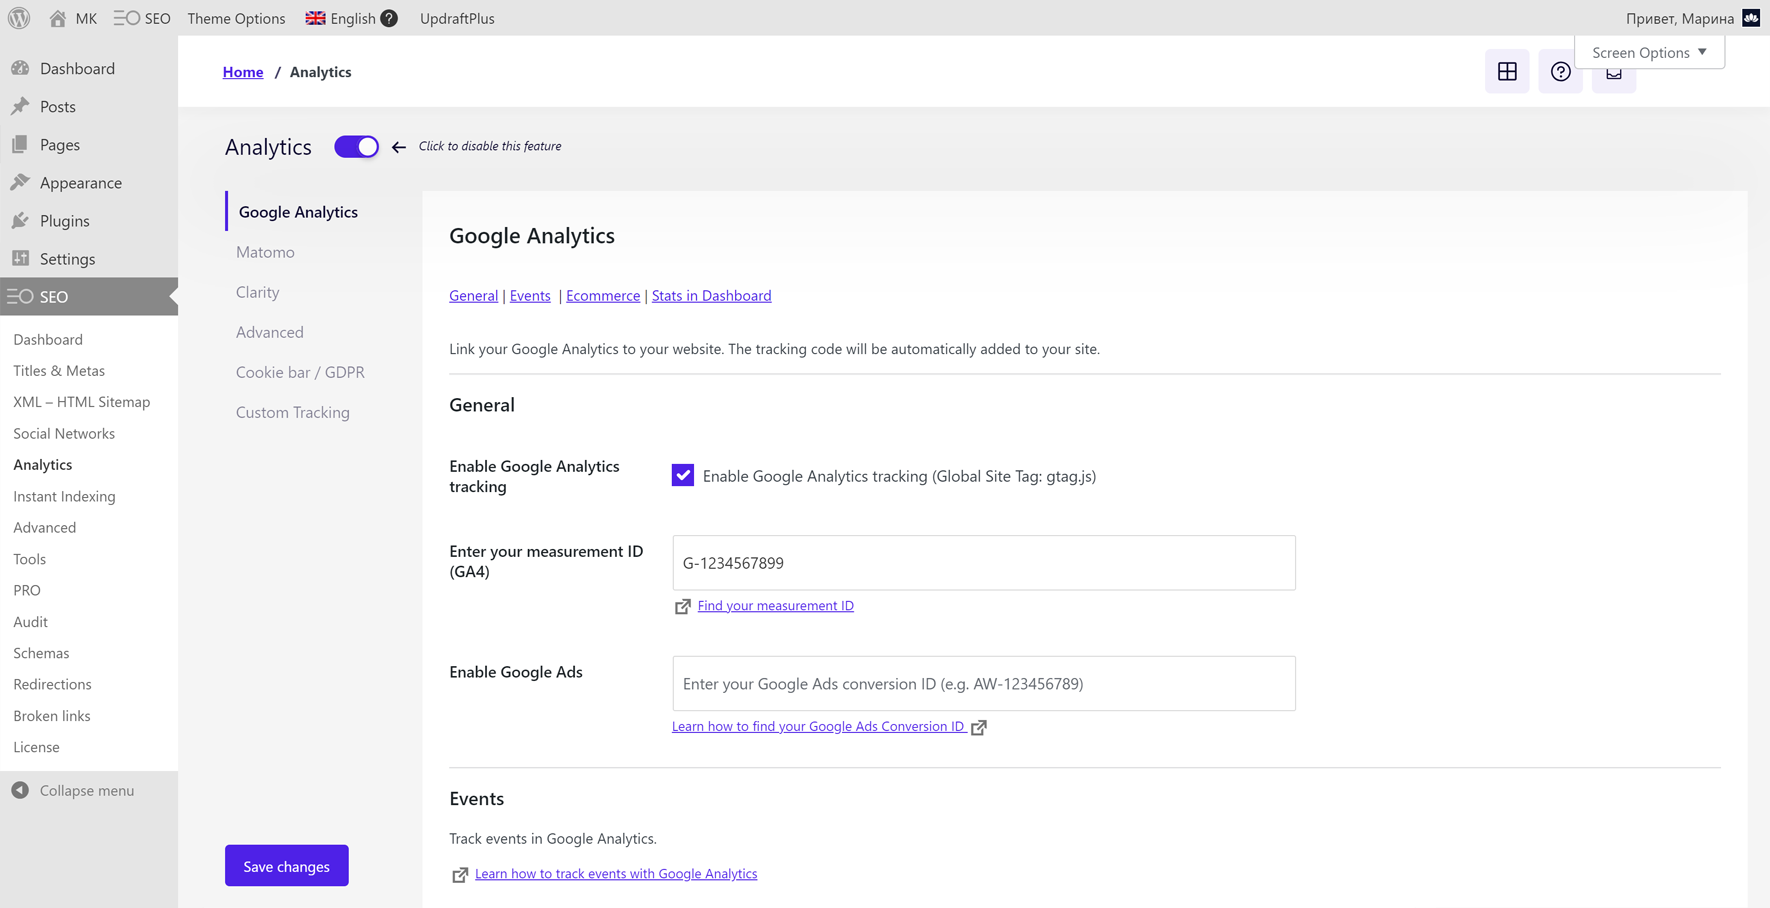Open the English language dropdown
This screenshot has width=1770, height=908.
coord(340,18)
